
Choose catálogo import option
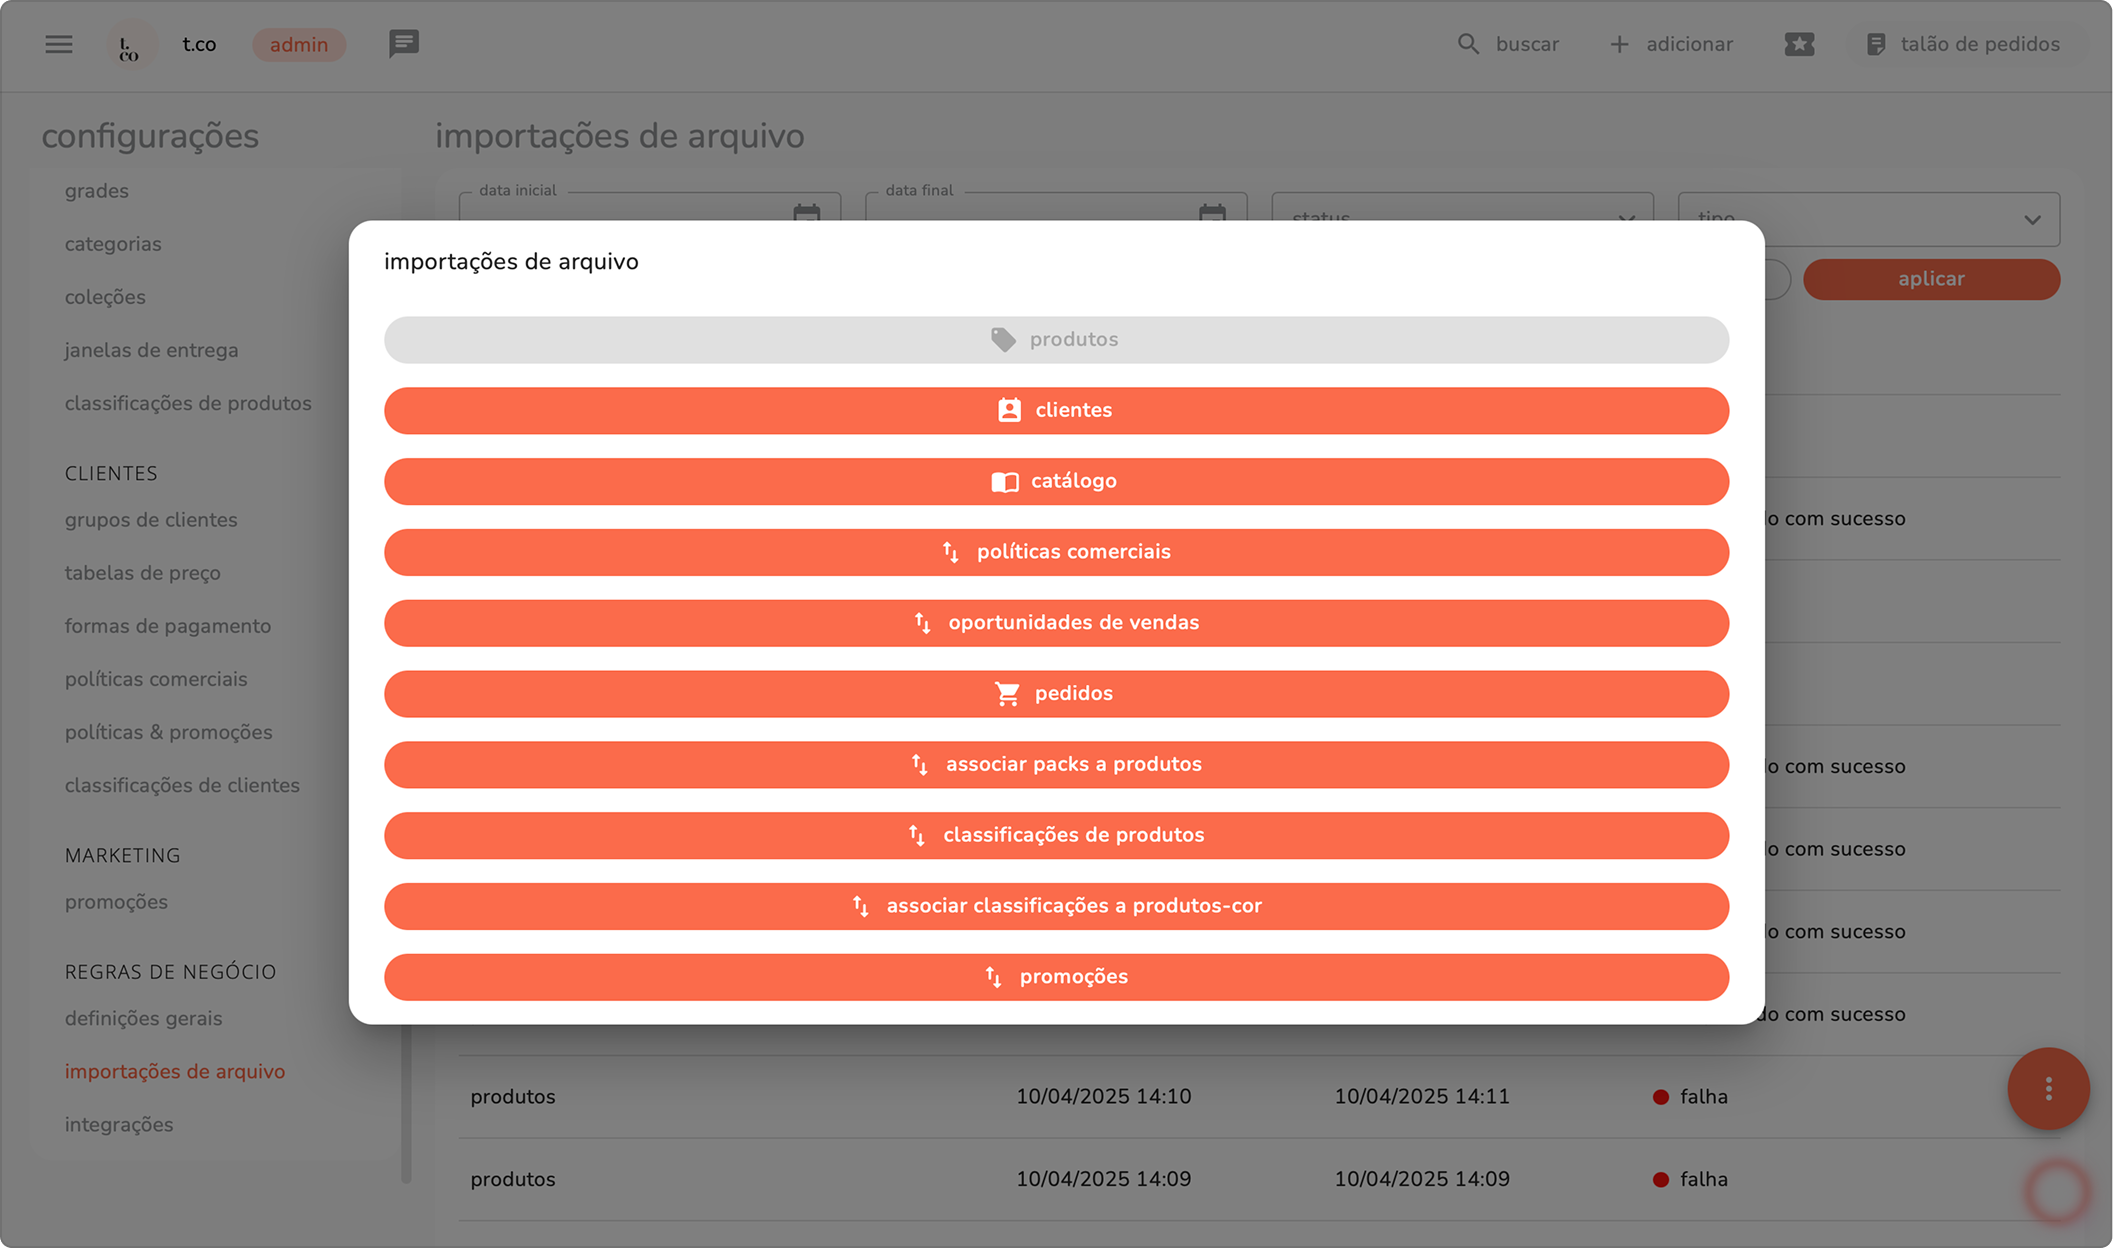1056,481
